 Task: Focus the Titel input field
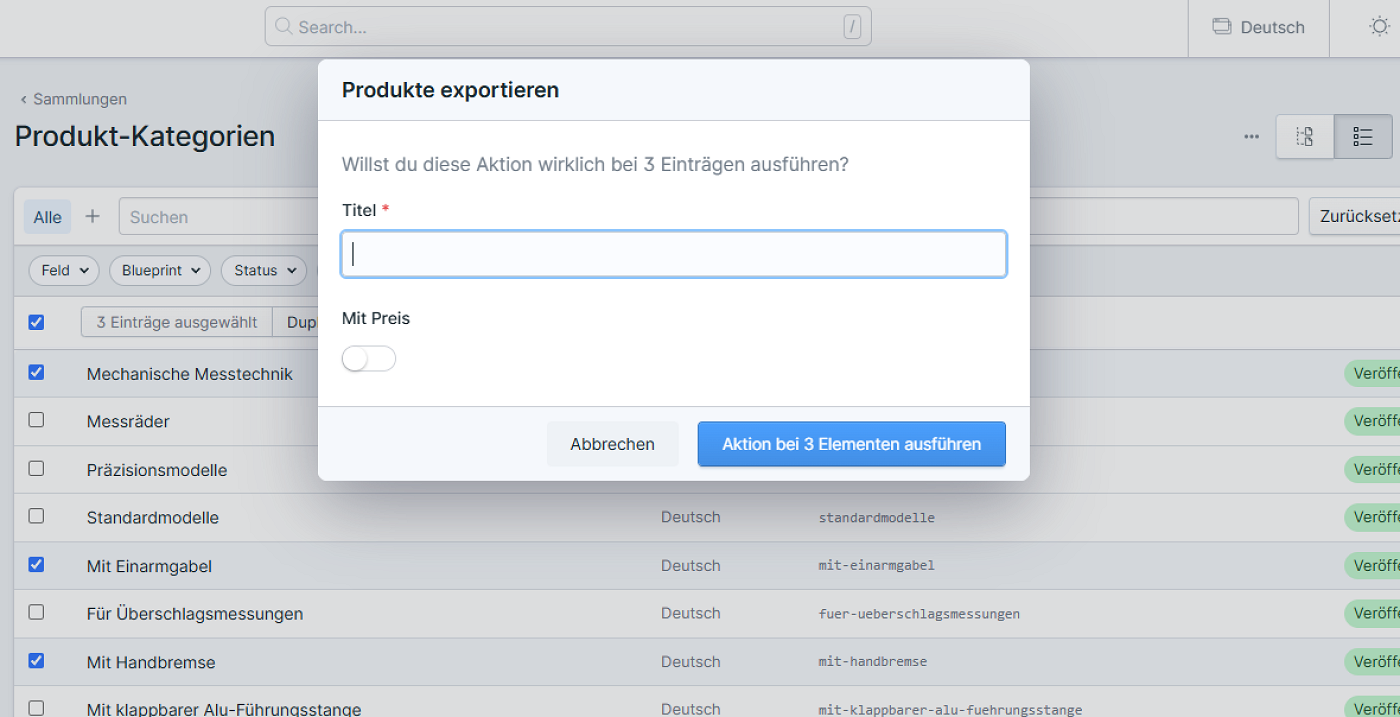coord(673,255)
